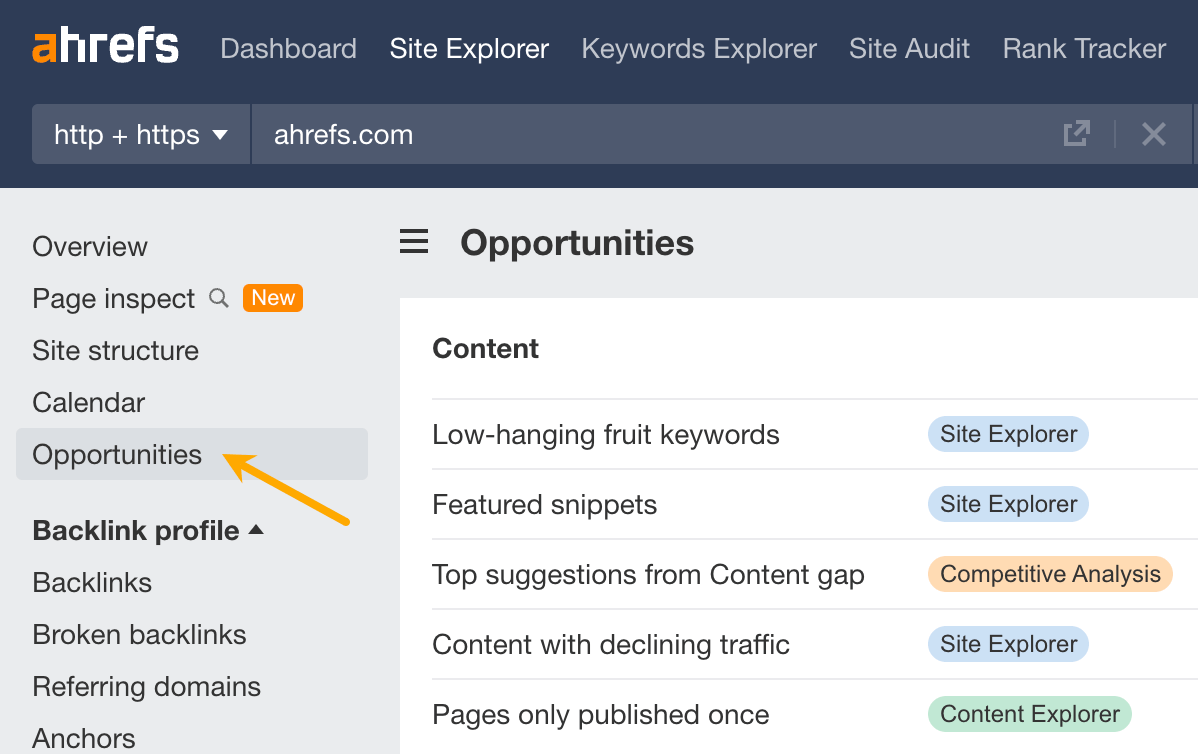The image size is (1198, 754).
Task: Go to the Dashboard
Action: pos(288,48)
